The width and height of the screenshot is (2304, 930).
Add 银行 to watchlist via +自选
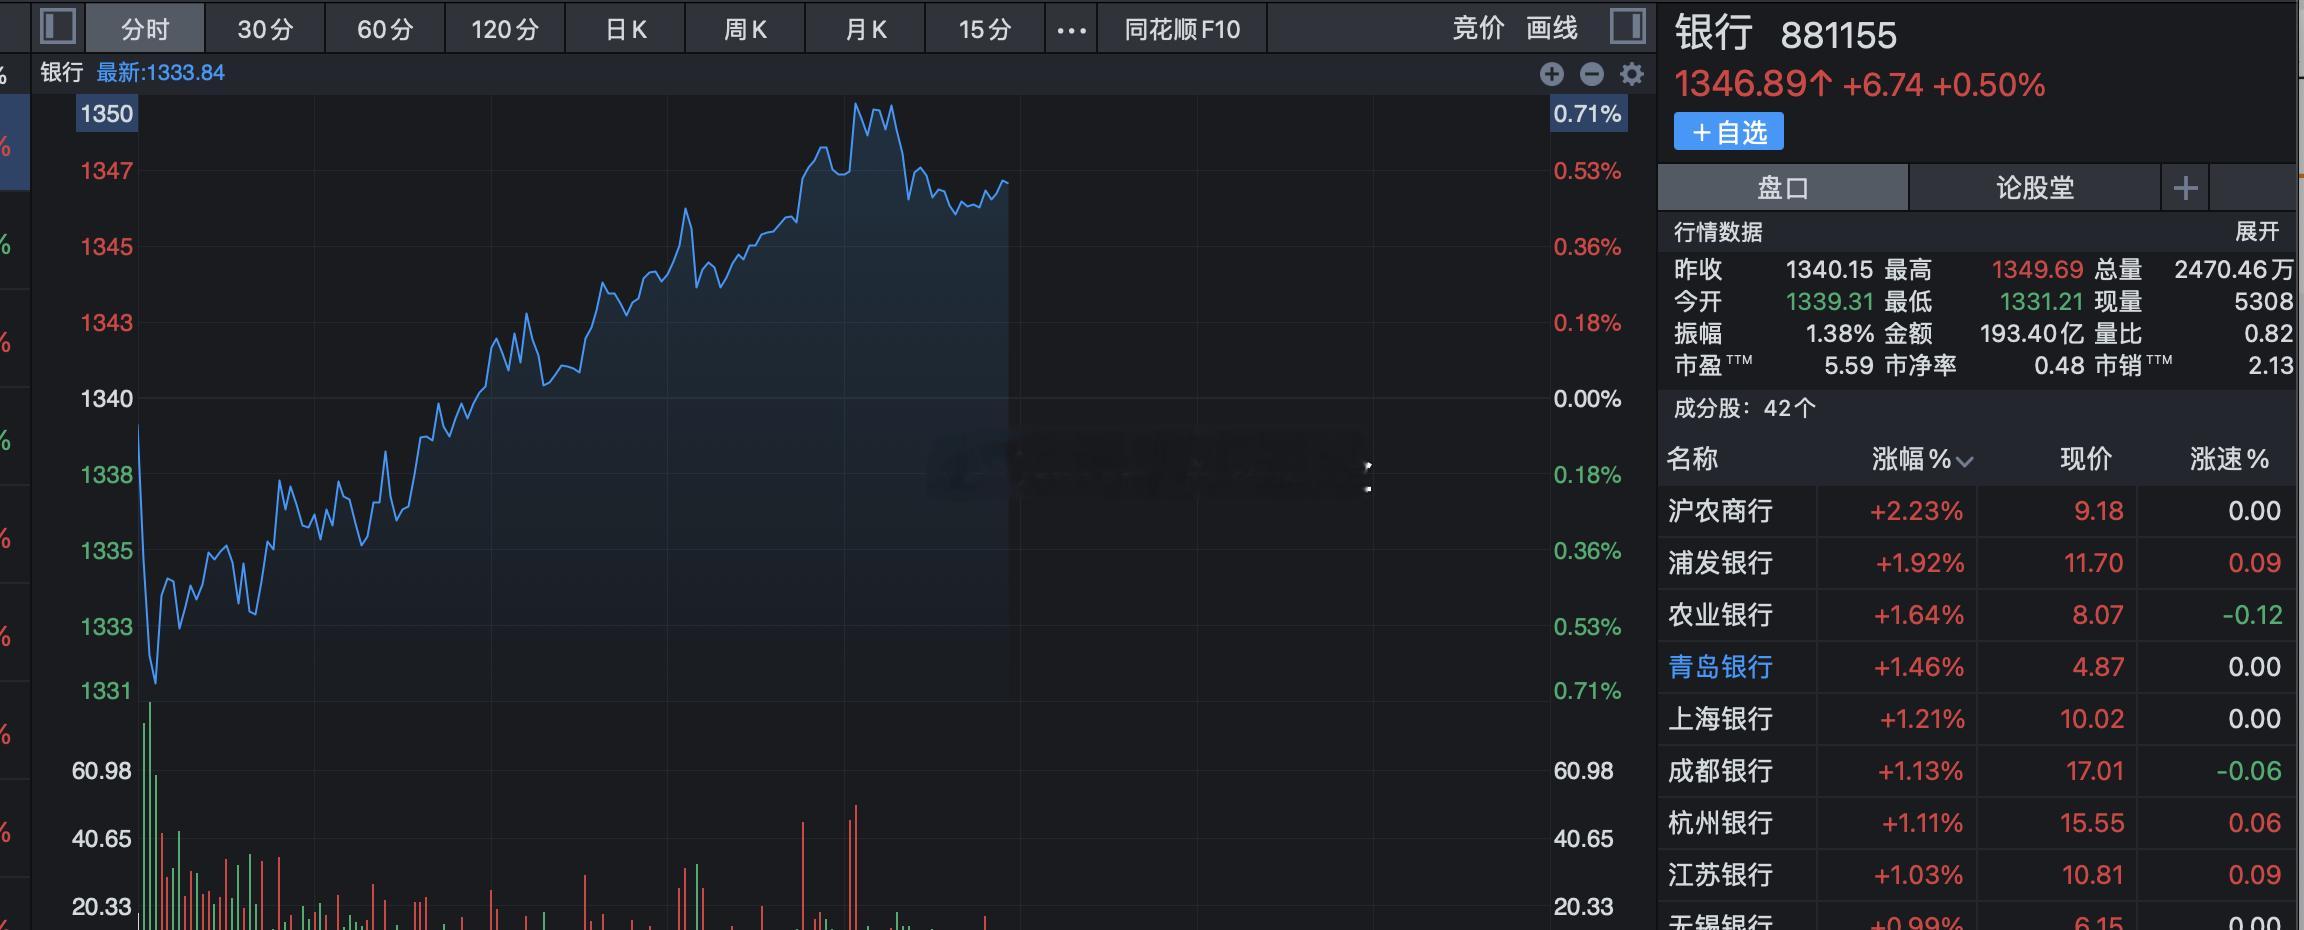(x=1729, y=132)
